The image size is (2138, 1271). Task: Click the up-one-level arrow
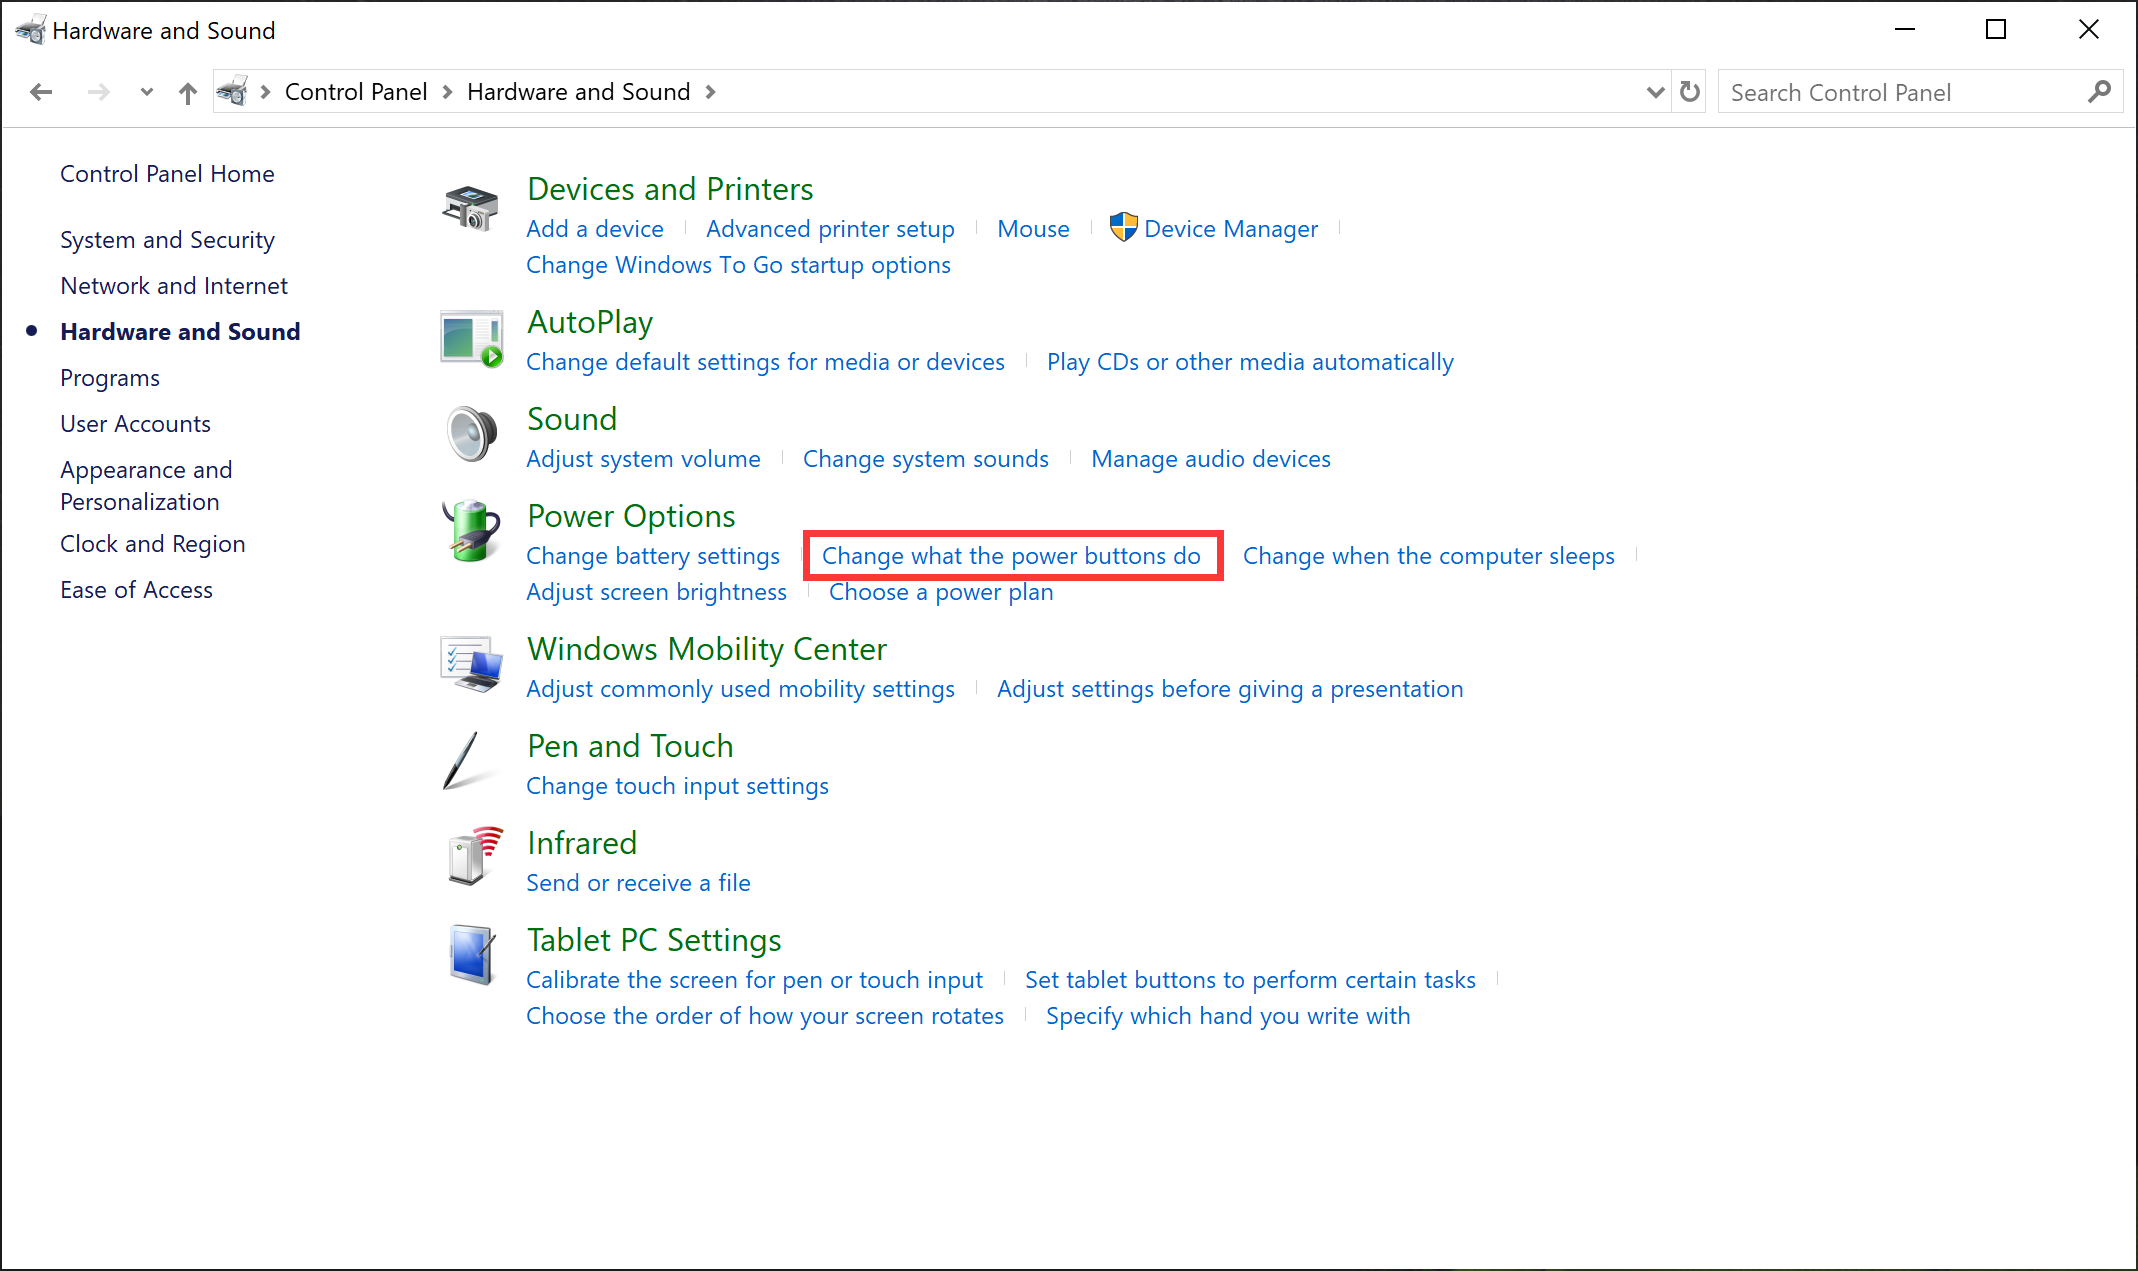(x=187, y=91)
